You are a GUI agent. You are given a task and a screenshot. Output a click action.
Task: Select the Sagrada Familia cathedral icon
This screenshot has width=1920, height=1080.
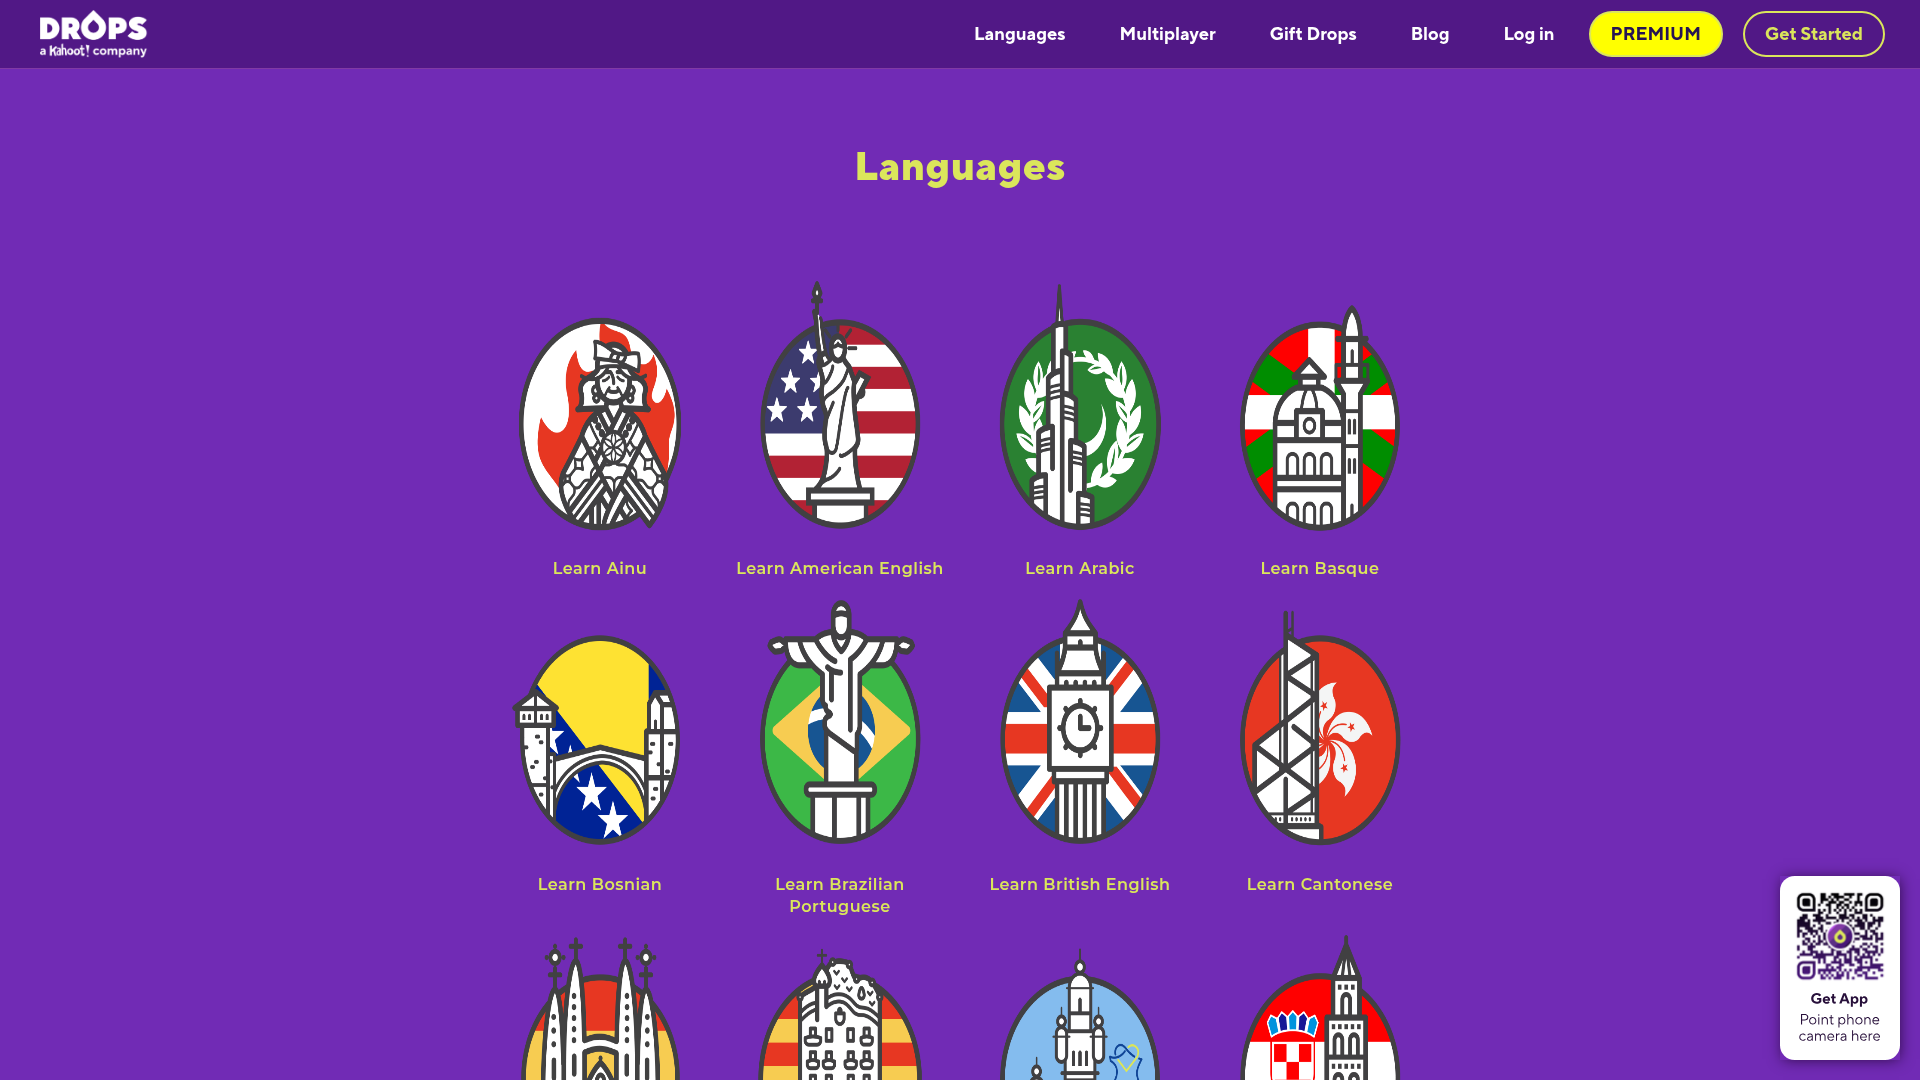[600, 1008]
